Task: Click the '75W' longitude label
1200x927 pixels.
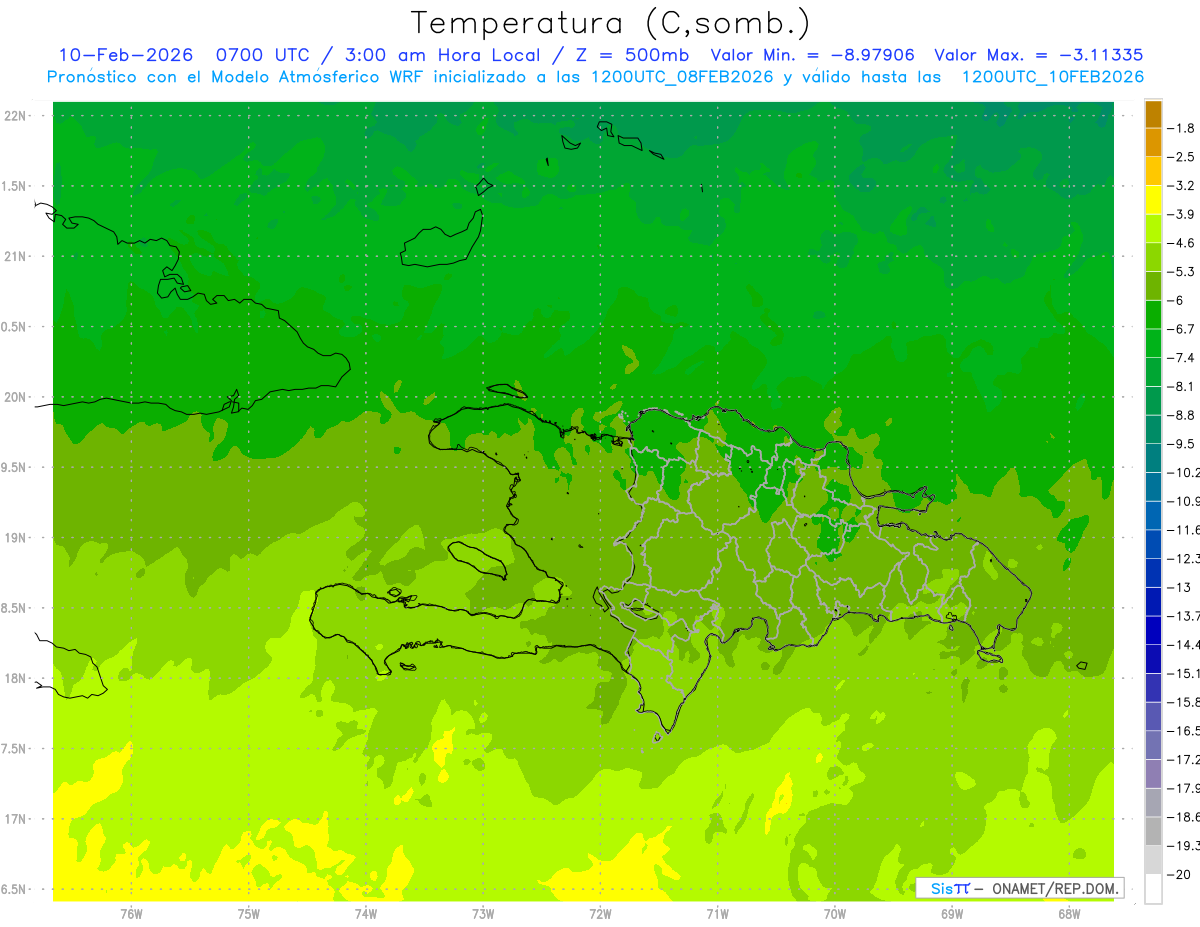Action: point(248,914)
